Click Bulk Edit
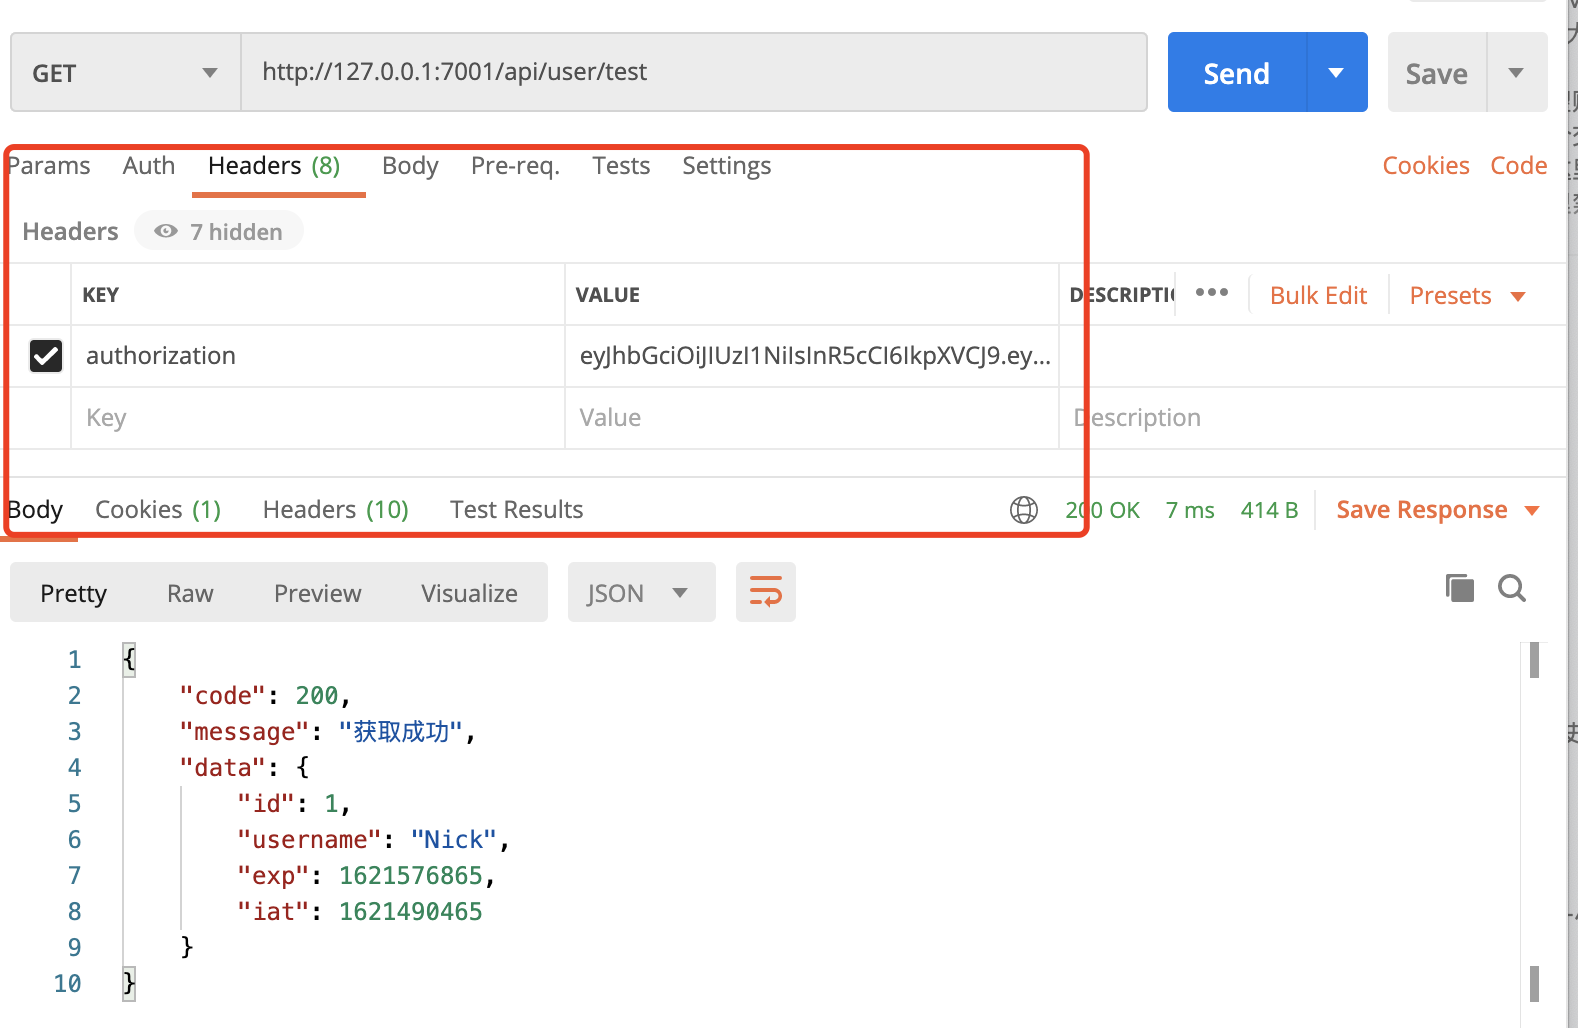The height and width of the screenshot is (1028, 1578). click(1318, 296)
